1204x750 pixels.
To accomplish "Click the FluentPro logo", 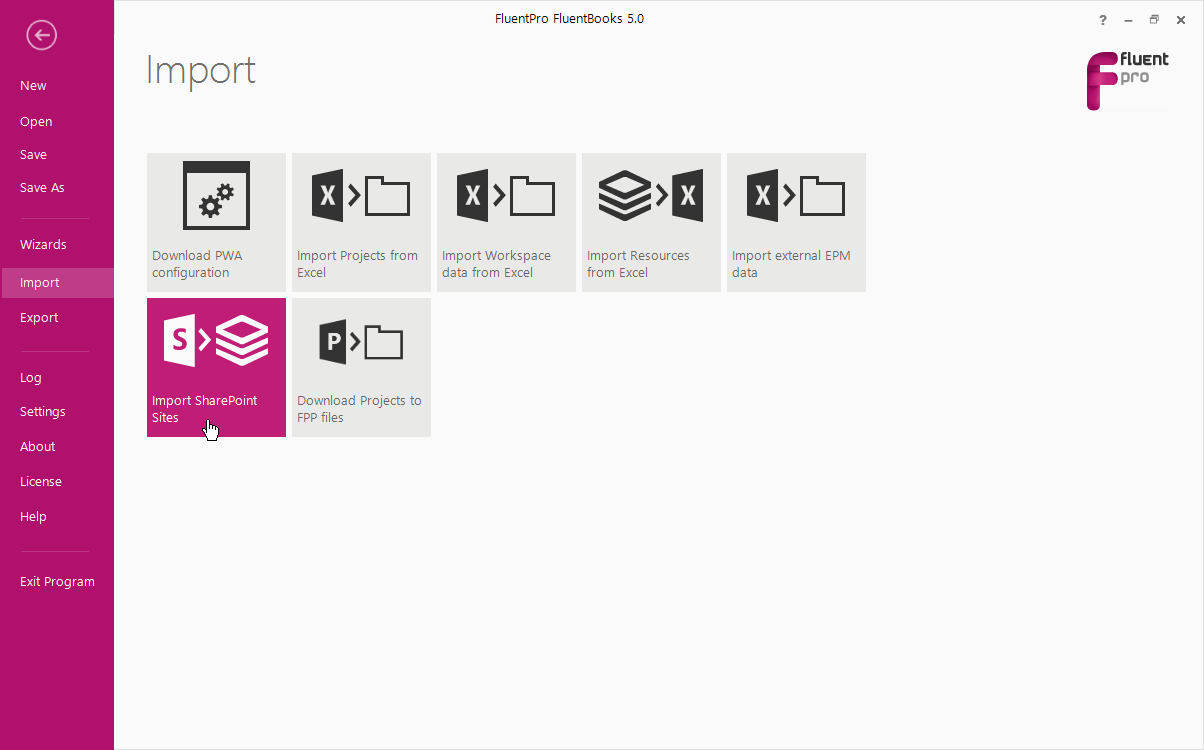I will [x=1128, y=80].
